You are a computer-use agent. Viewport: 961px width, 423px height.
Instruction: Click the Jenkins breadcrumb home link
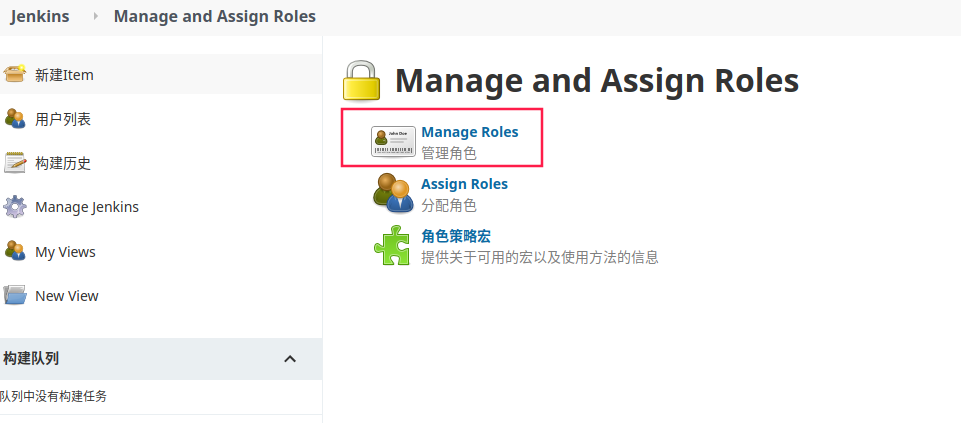pyautogui.click(x=40, y=16)
